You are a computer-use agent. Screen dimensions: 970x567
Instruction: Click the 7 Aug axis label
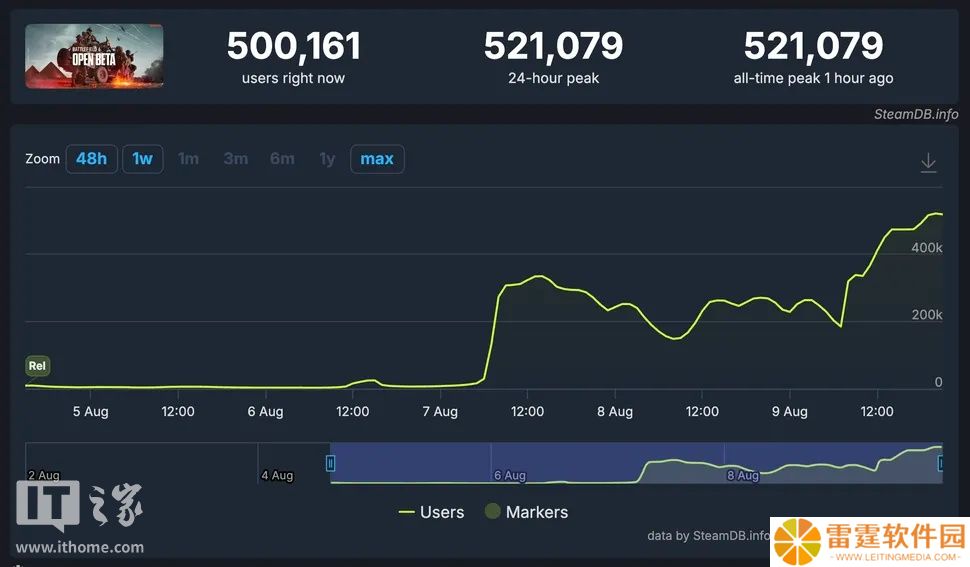pos(440,412)
